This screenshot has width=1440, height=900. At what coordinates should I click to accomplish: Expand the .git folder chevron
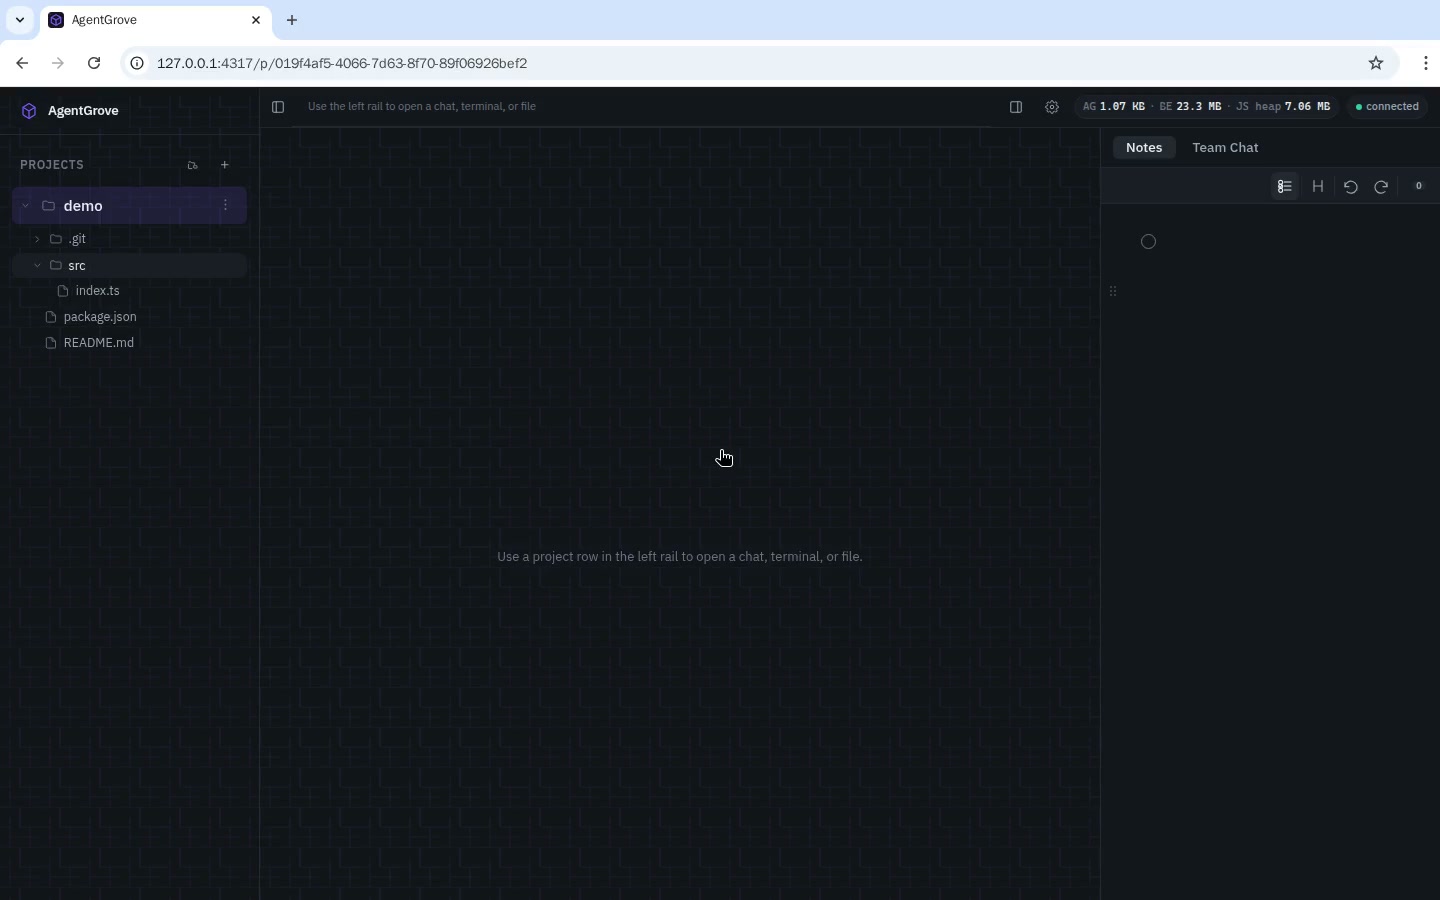point(37,240)
